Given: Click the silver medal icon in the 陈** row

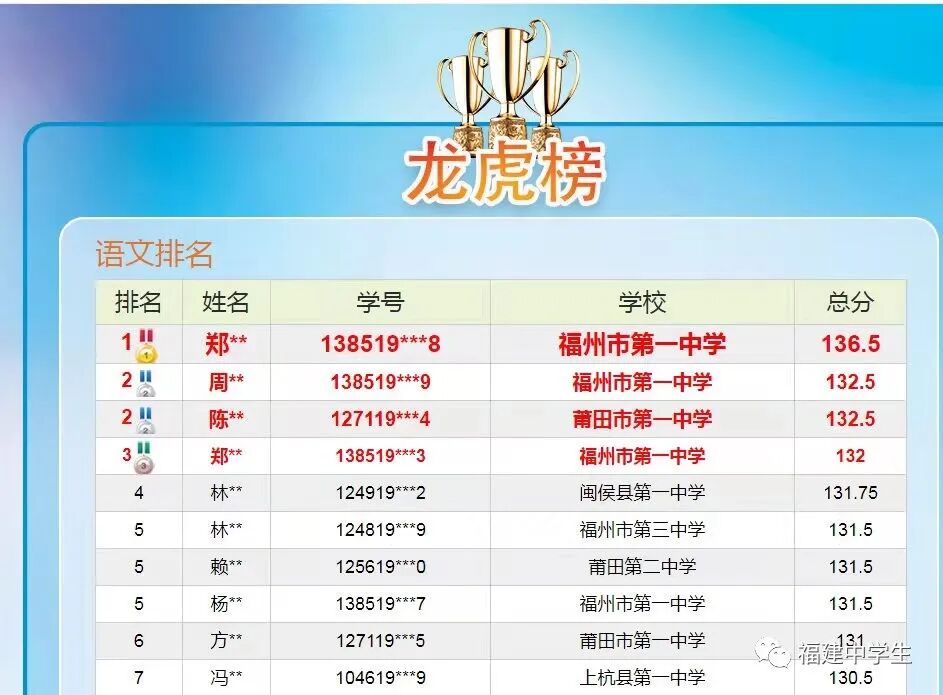Looking at the screenshot, I should (146, 420).
